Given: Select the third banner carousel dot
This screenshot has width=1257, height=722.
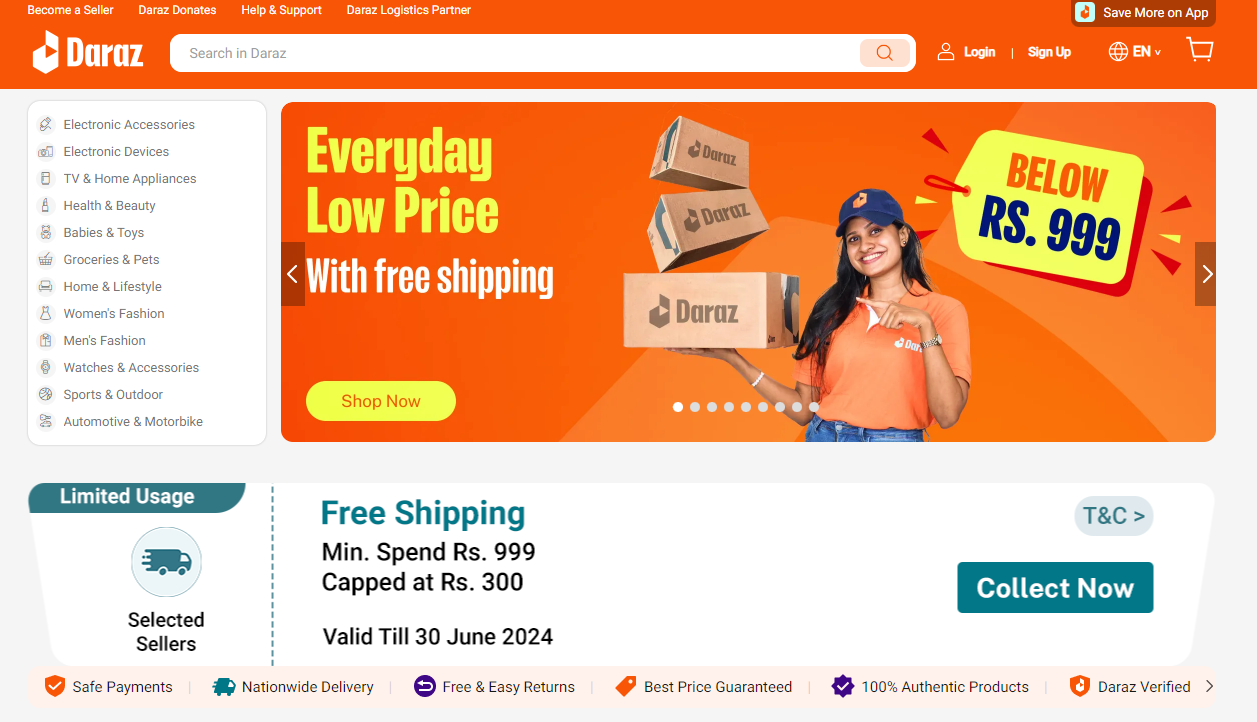Looking at the screenshot, I should click(x=712, y=407).
